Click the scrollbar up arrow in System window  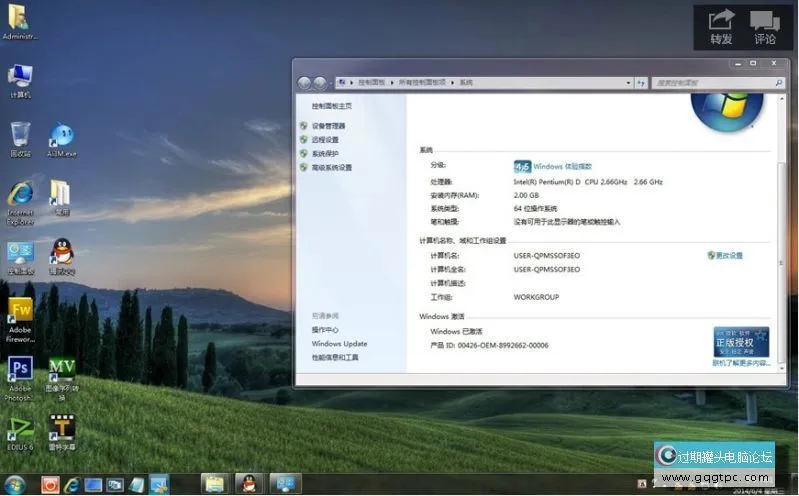click(782, 99)
